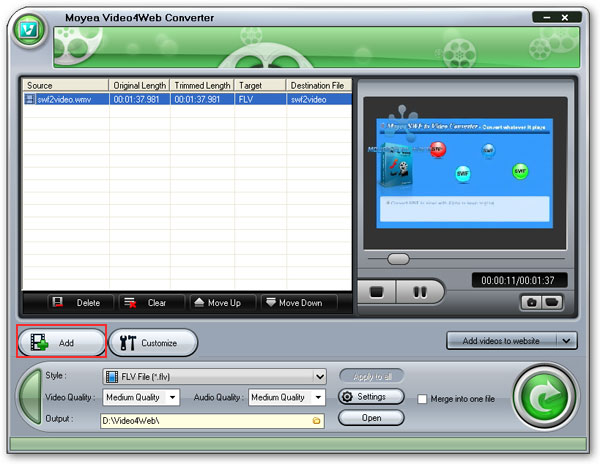
Task: Open the Audio Quality dropdown
Action: tap(318, 397)
